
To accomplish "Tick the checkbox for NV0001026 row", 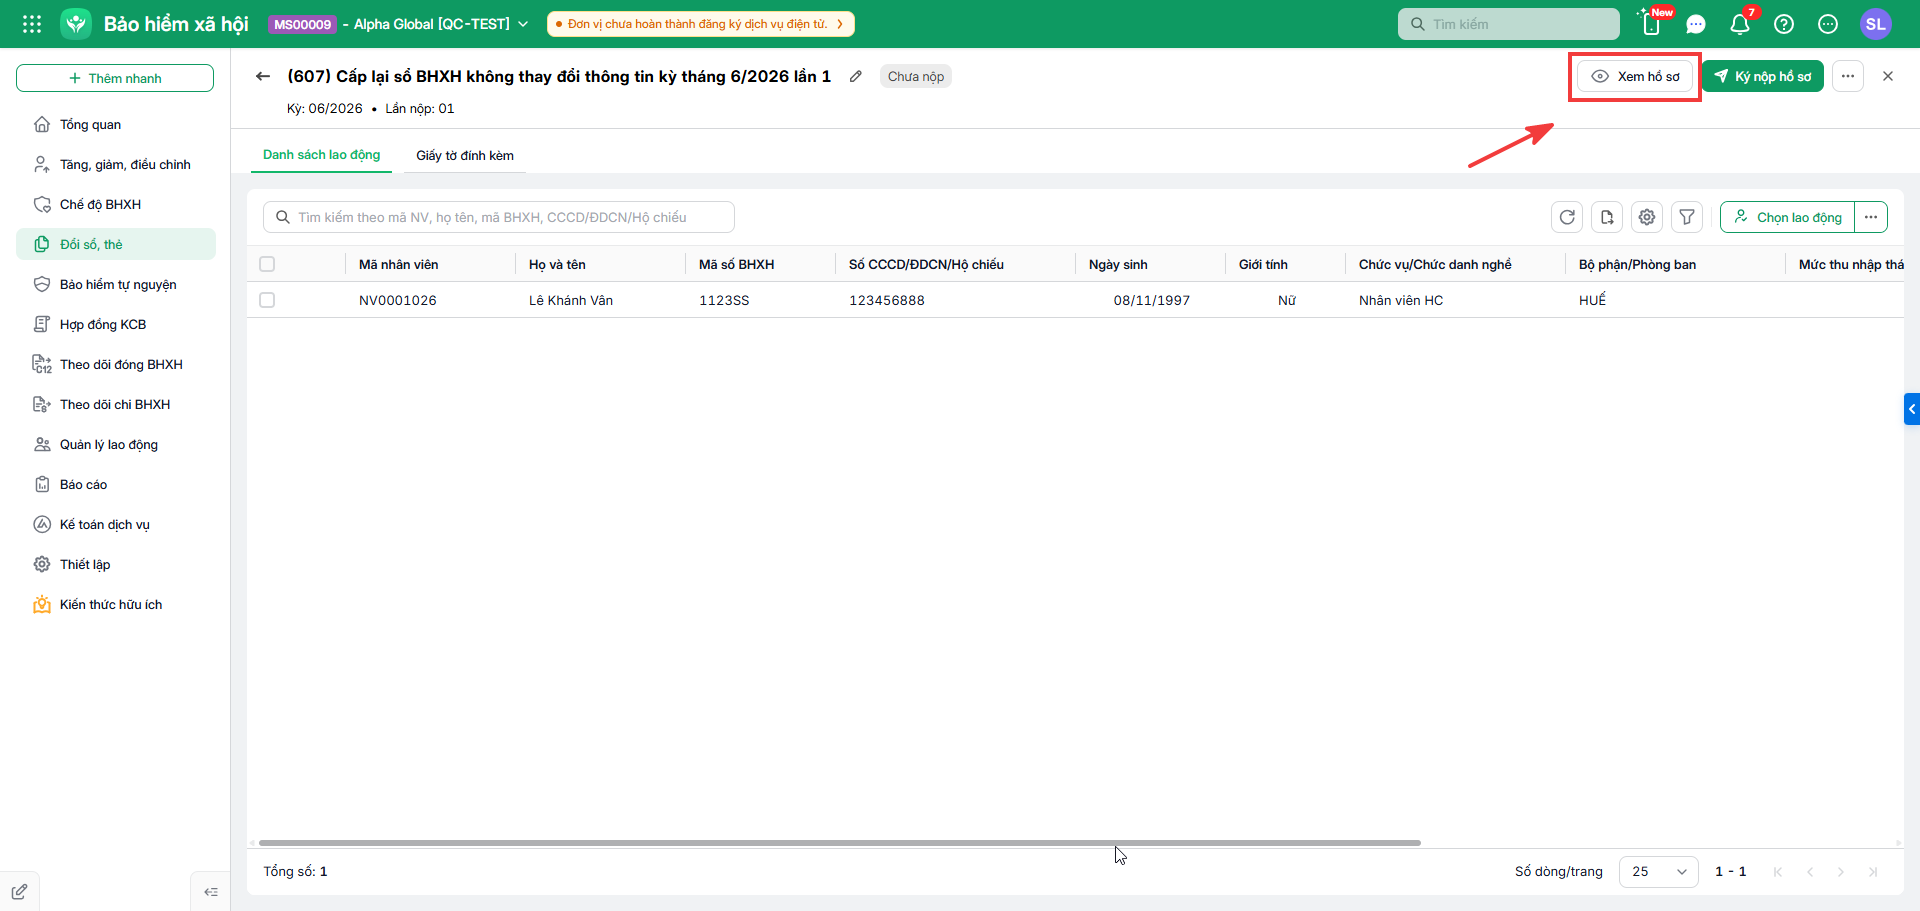I will point(267,300).
